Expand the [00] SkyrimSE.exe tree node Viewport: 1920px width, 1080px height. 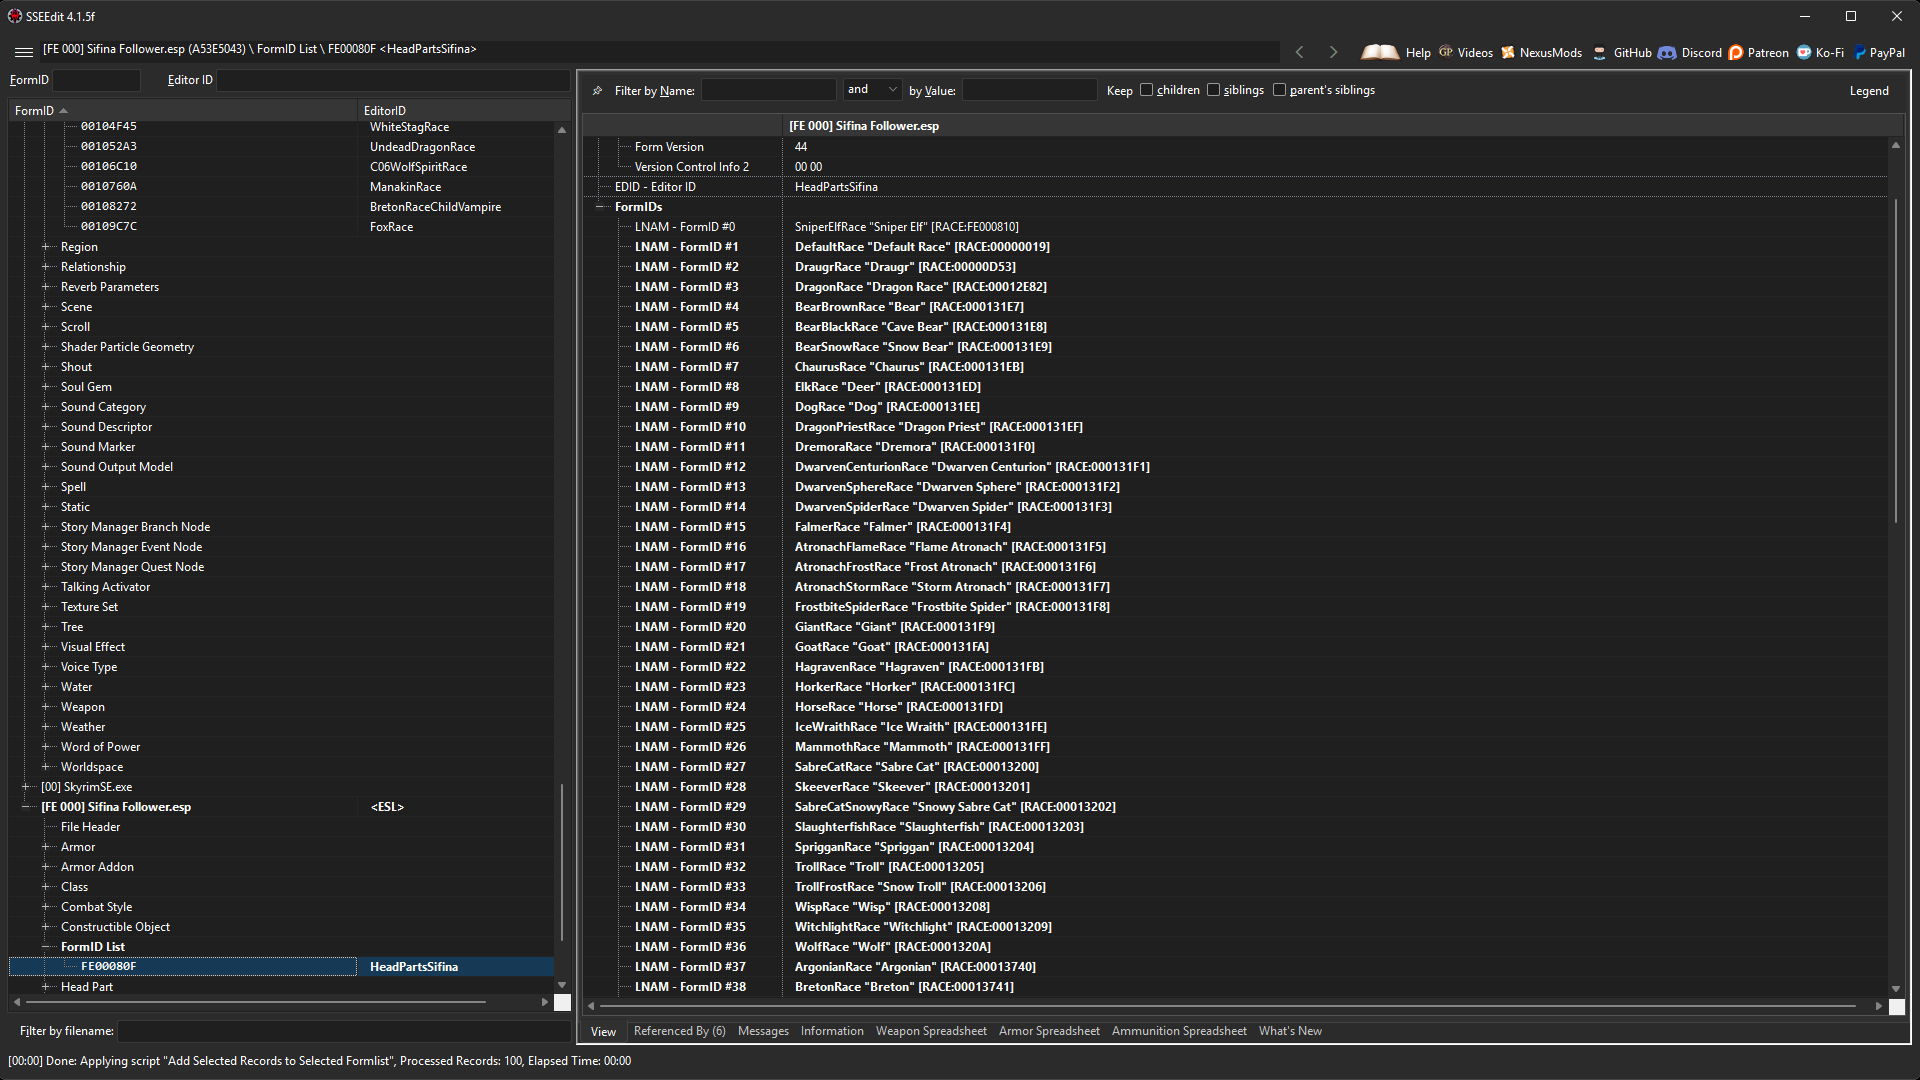pyautogui.click(x=26, y=787)
